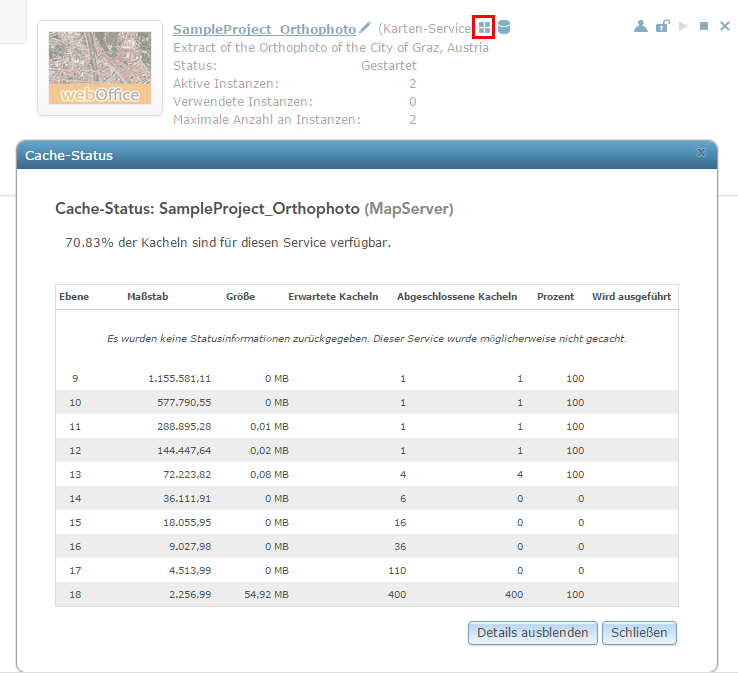The image size is (738, 673).
Task: Click the 0,01 MB size cell
Action: click(x=269, y=426)
